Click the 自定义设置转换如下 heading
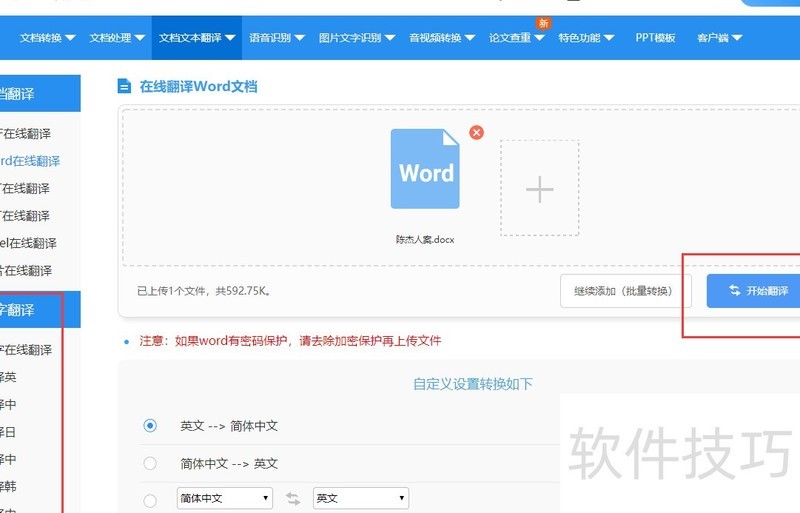800x513 pixels. point(472,384)
